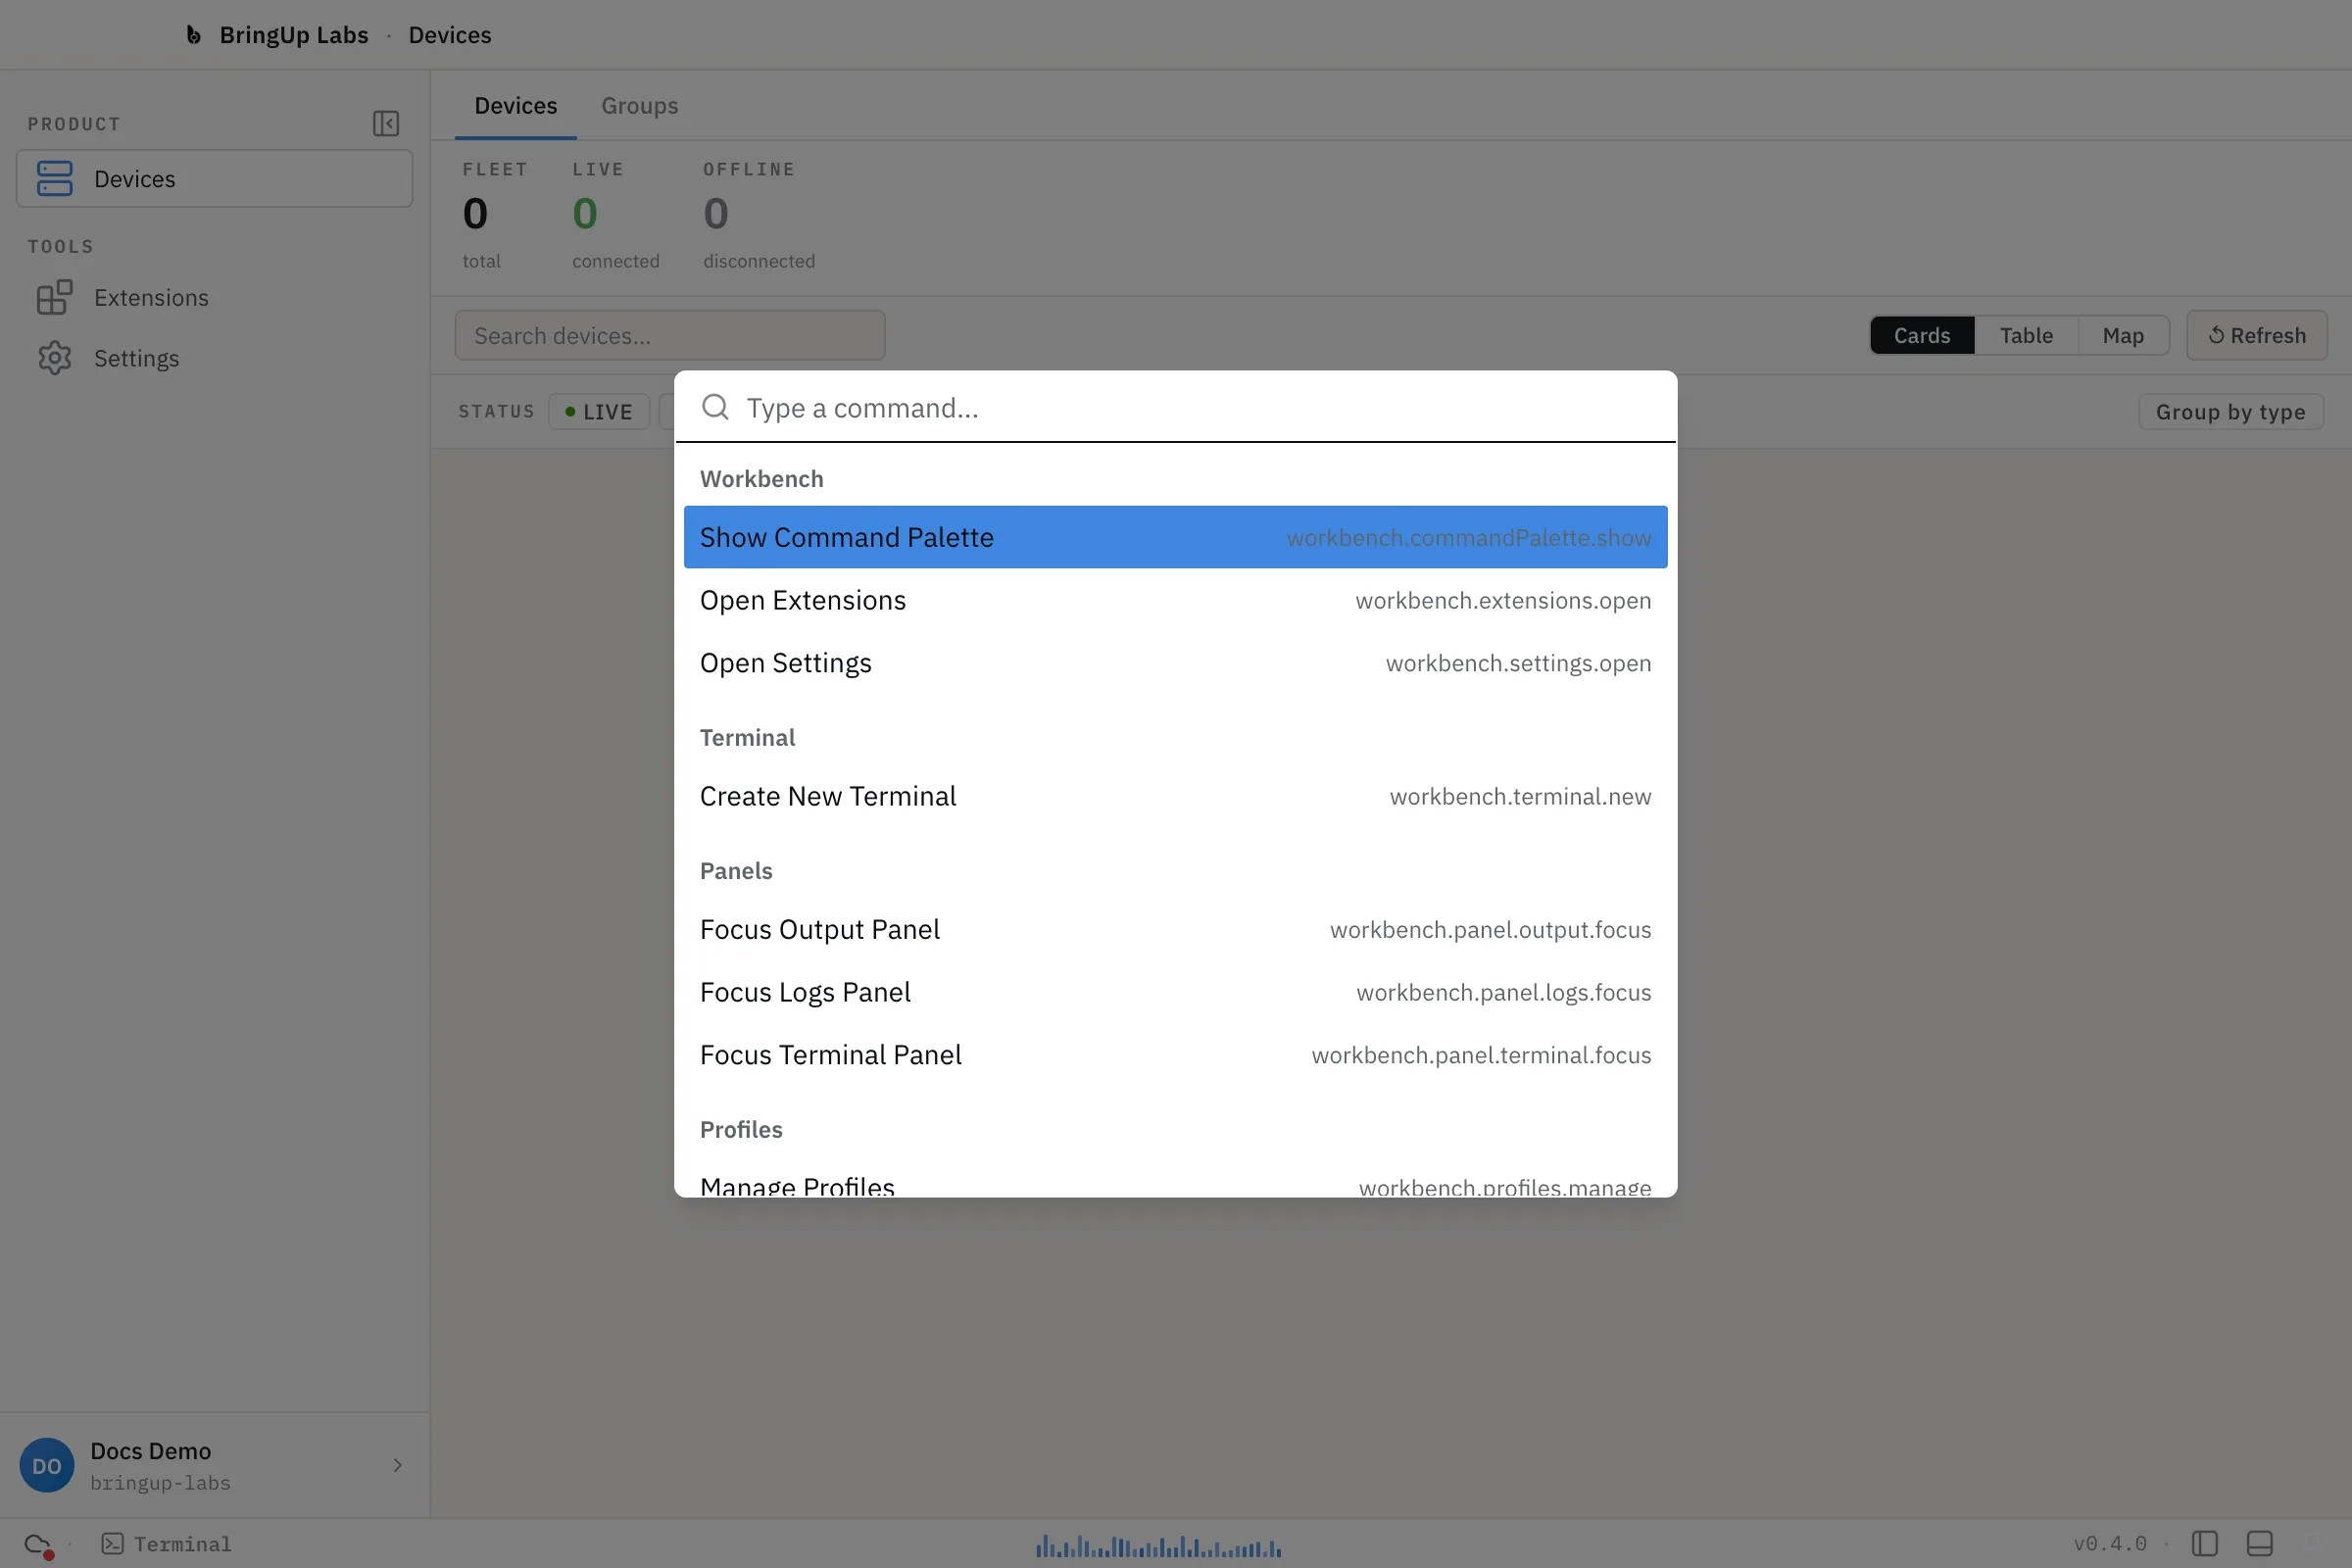Run Open Settings command
The image size is (2352, 1568).
tap(1175, 664)
